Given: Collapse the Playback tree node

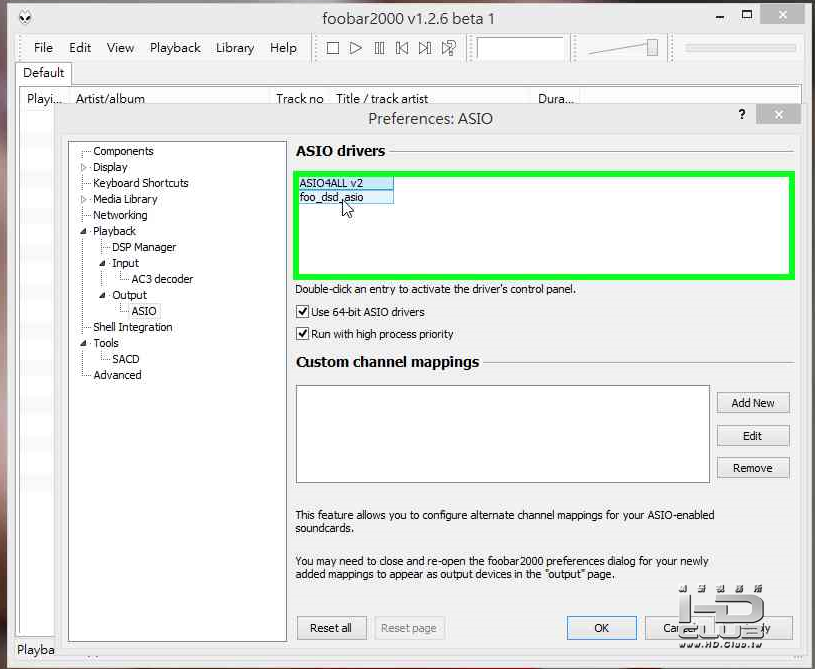Looking at the screenshot, I should pyautogui.click(x=84, y=231).
